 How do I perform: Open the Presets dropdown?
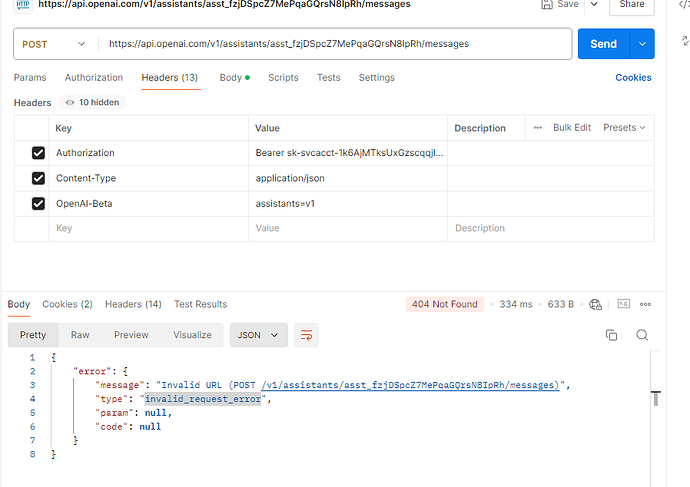tap(624, 128)
